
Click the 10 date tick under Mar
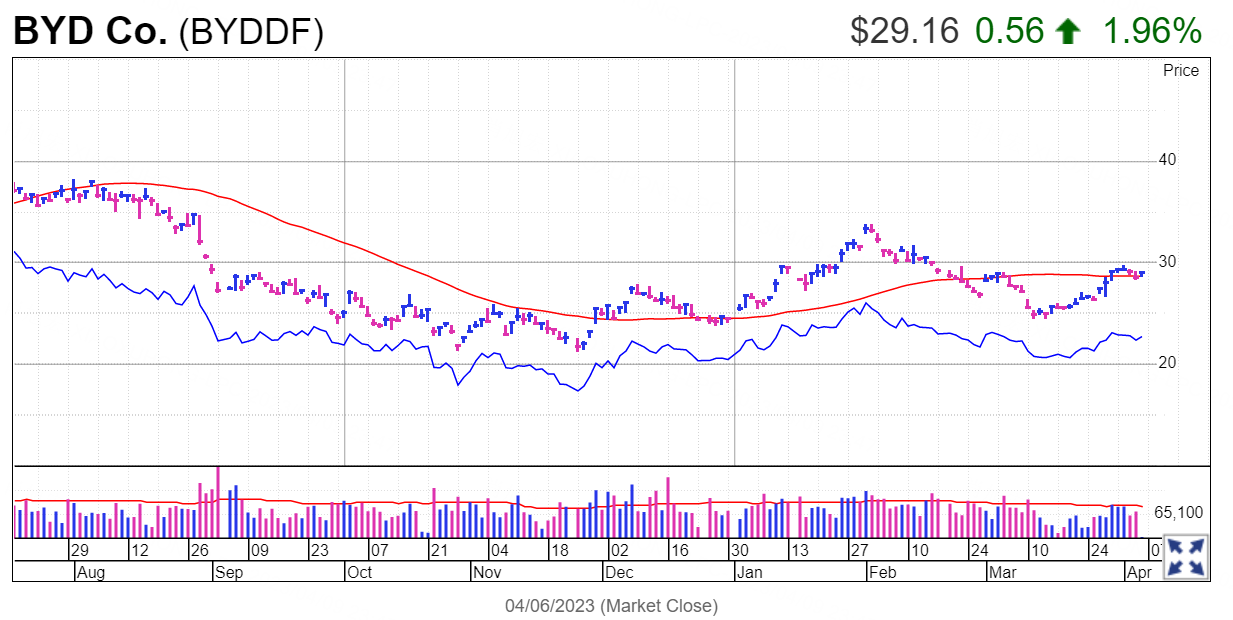[1040, 550]
